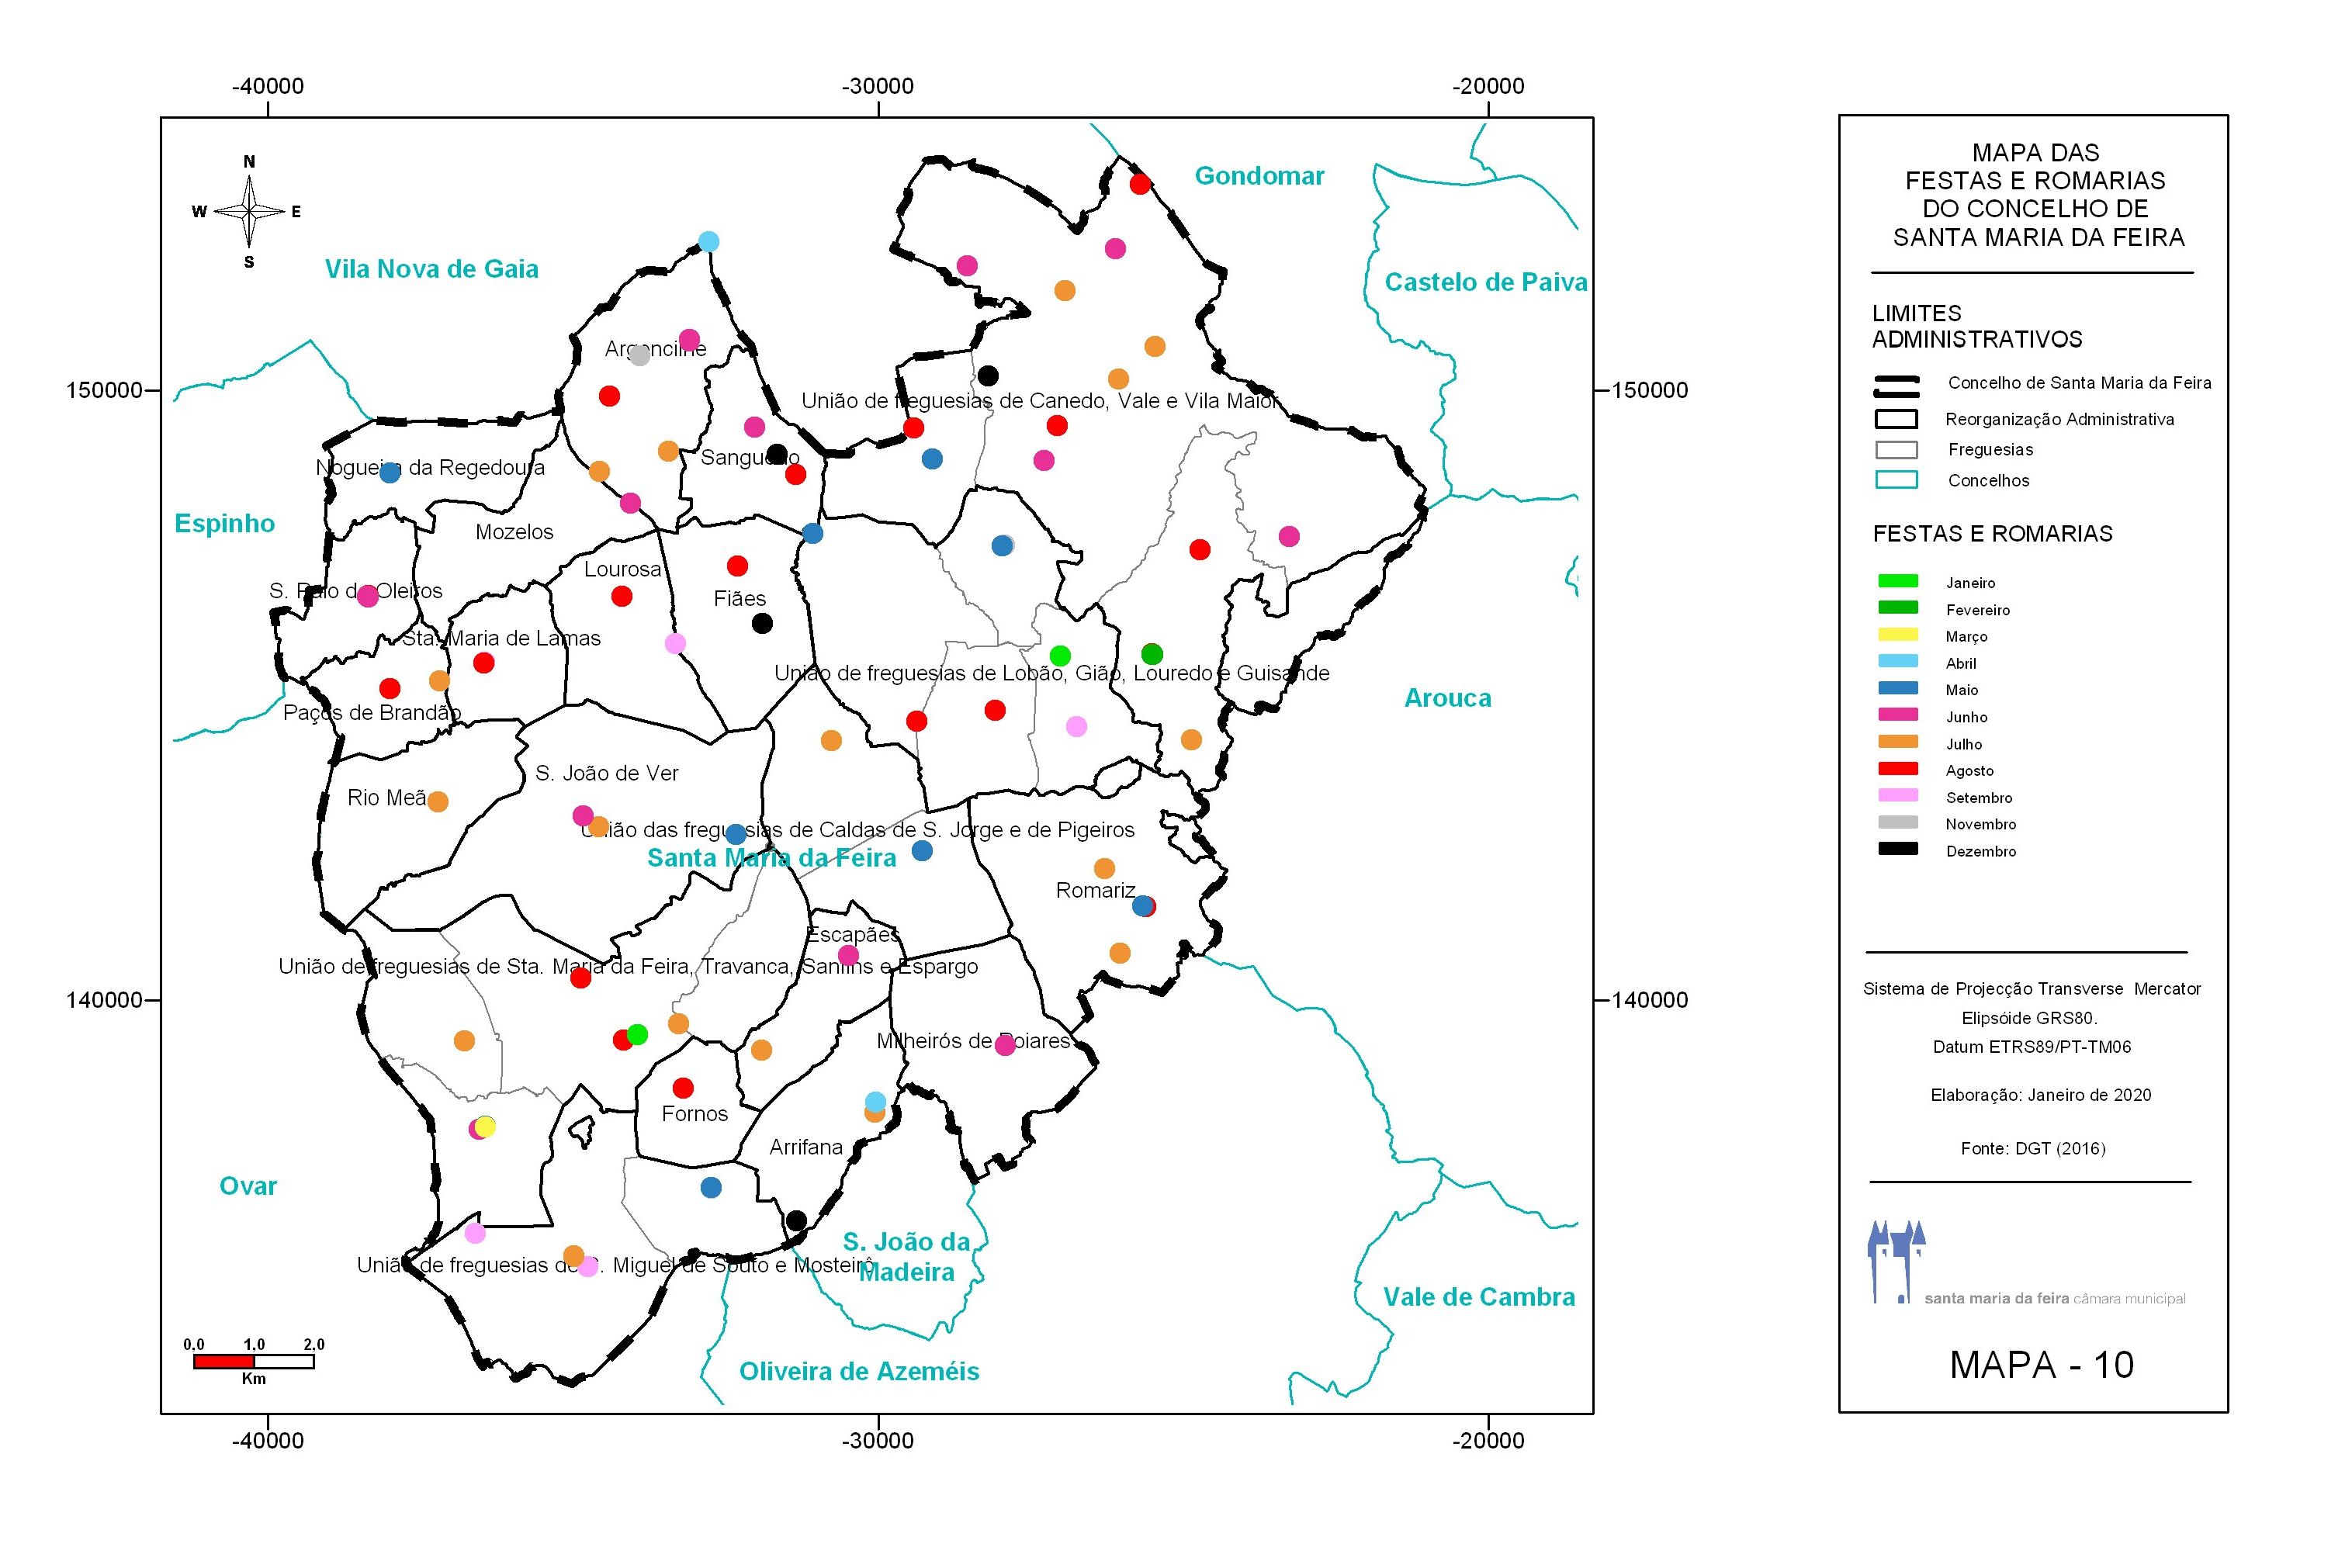Click the Janeiro bright green legend swatch
Image resolution: width=2352 pixels, height=1568 pixels.
[x=1897, y=581]
